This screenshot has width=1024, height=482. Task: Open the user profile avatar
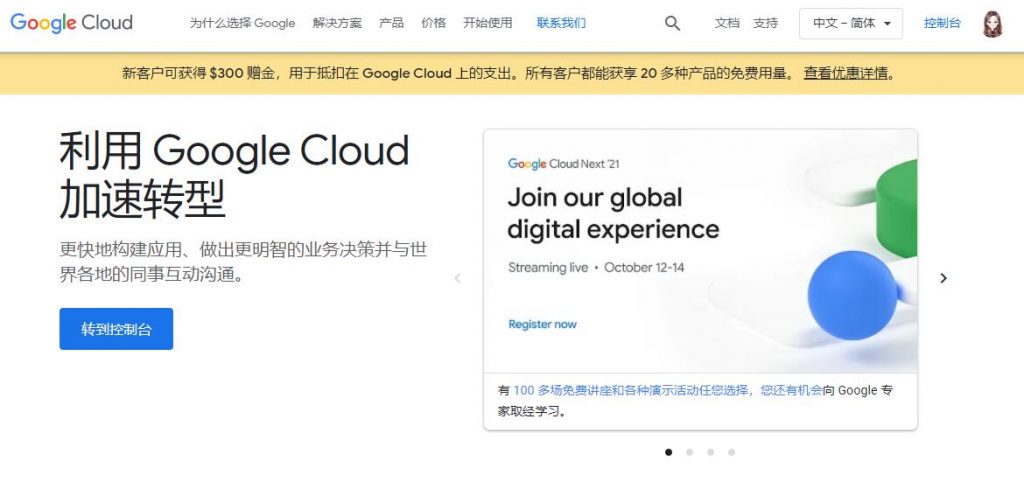(x=992, y=24)
